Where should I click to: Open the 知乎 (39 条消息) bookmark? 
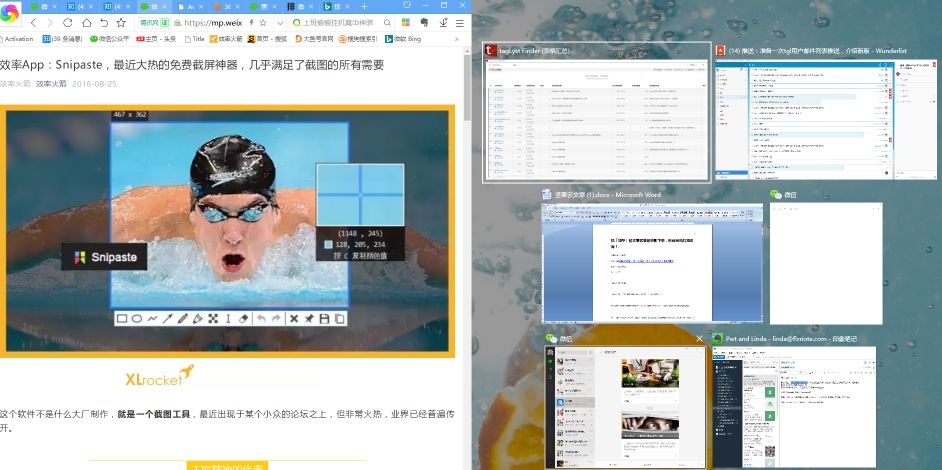pos(62,39)
